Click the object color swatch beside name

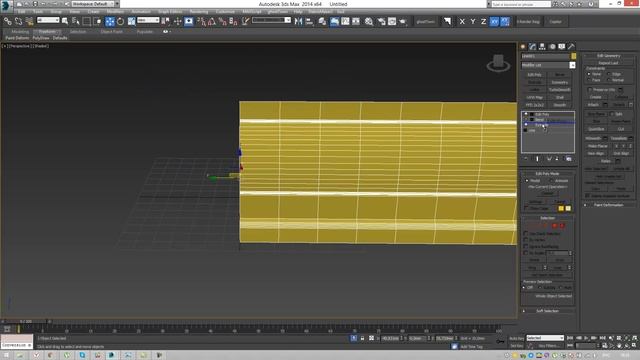point(573,56)
